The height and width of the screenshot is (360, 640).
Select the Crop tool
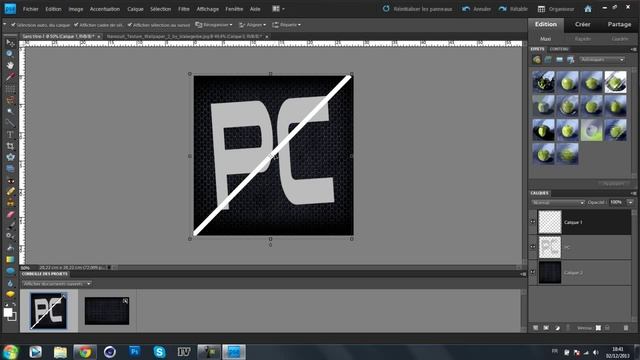pyautogui.click(x=10, y=146)
